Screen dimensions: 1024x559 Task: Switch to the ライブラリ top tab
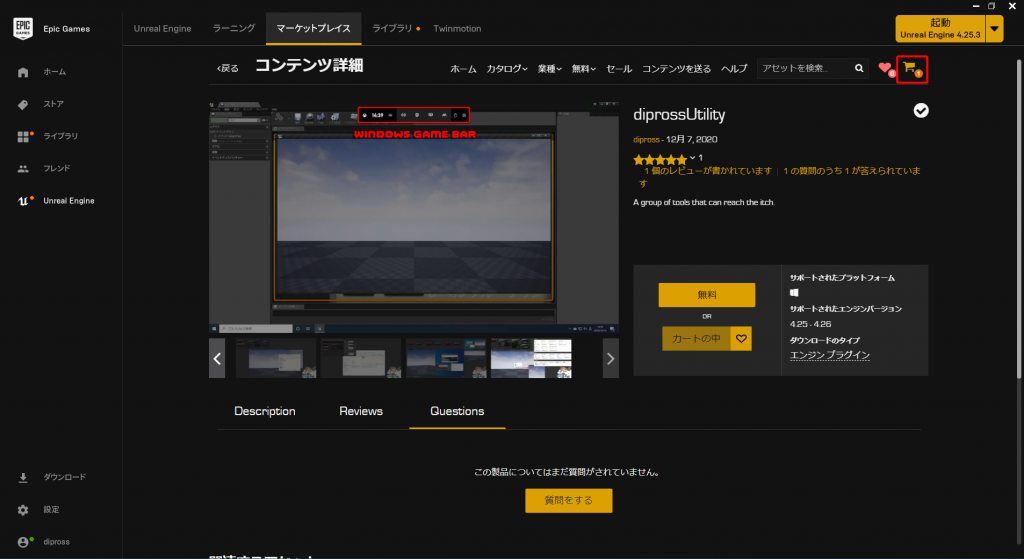click(x=392, y=29)
